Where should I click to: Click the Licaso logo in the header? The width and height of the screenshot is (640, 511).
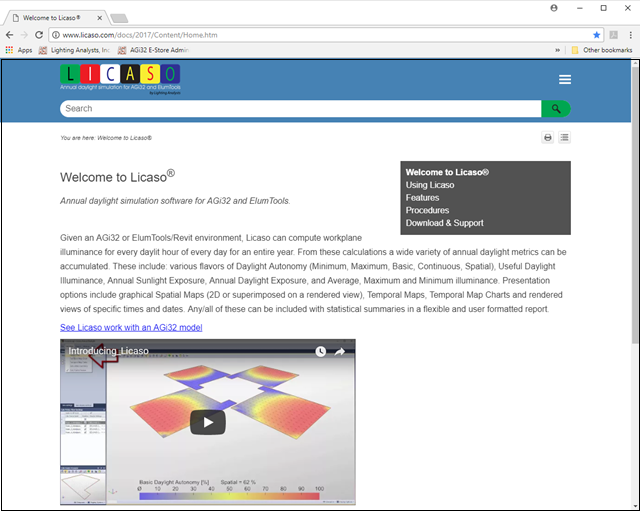120,77
